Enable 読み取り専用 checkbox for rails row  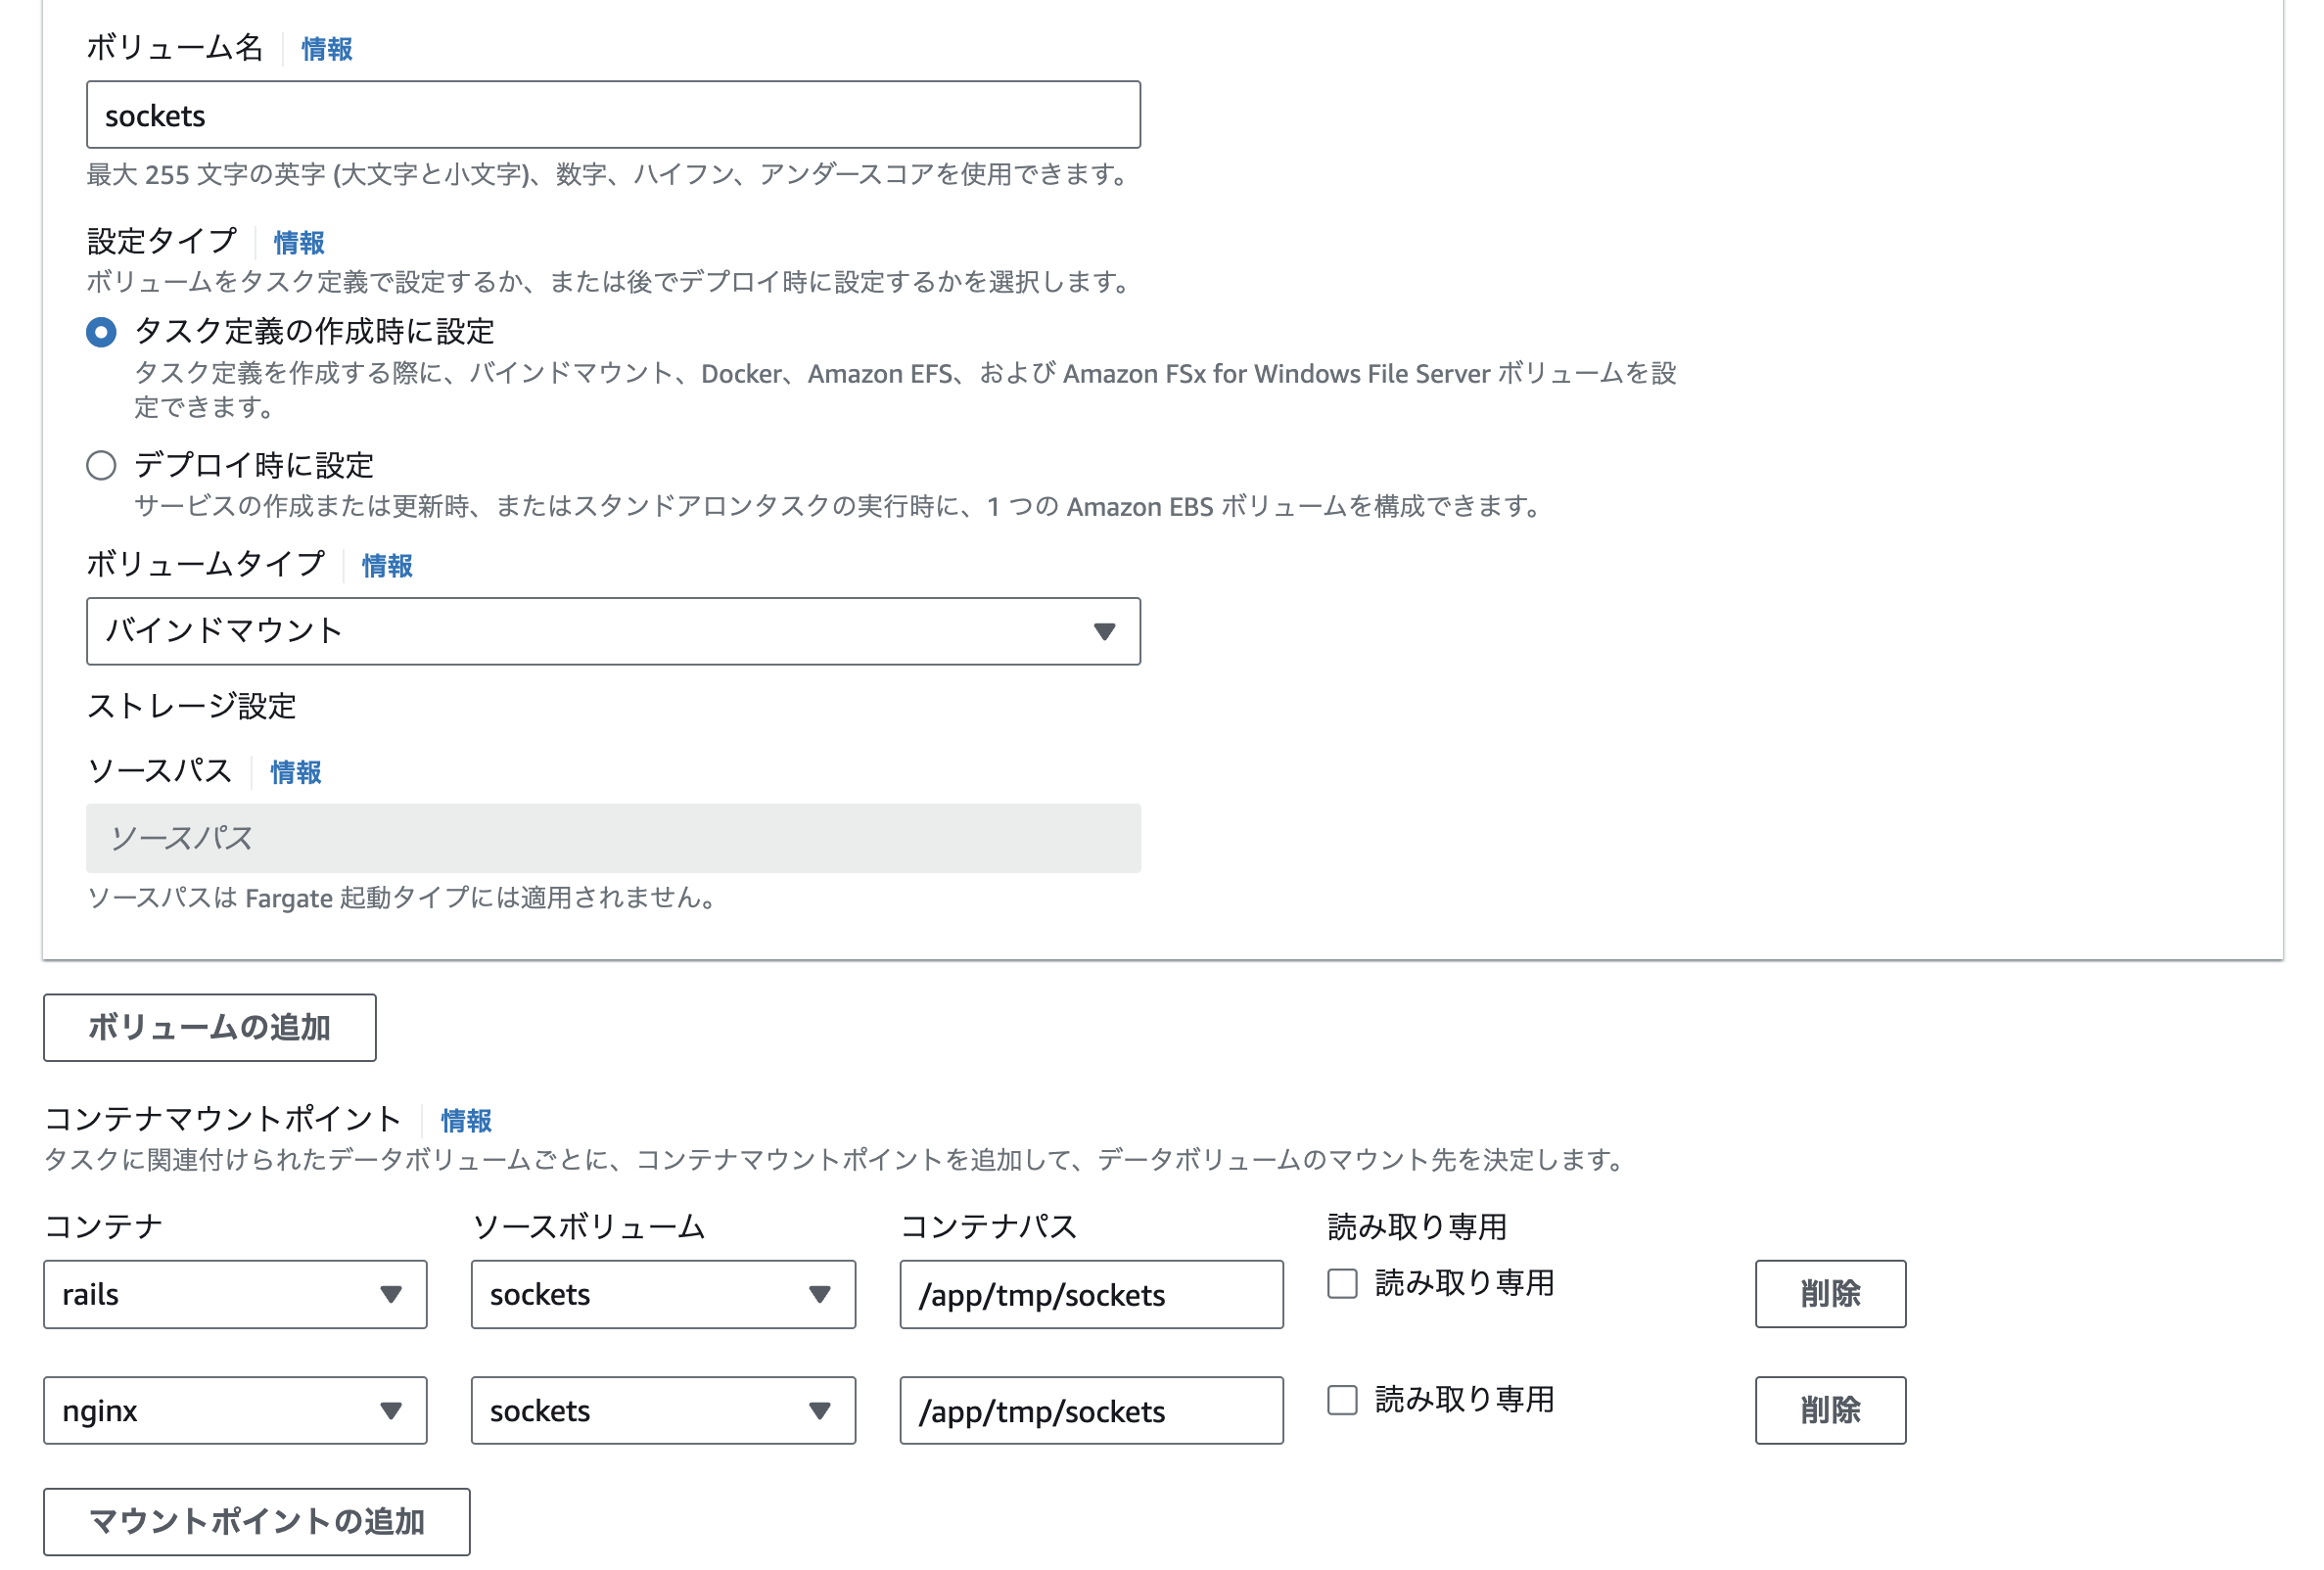[x=1342, y=1283]
